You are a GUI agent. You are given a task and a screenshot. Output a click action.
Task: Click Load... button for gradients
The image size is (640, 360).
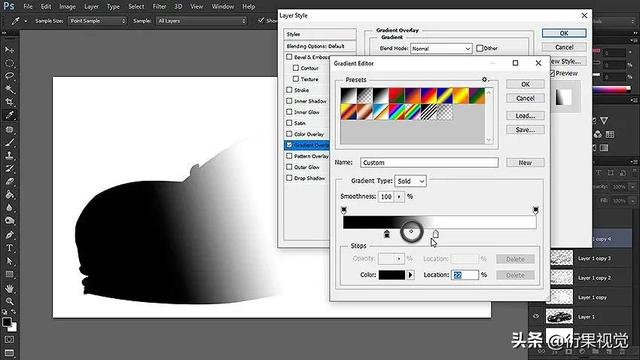pyautogui.click(x=525, y=116)
